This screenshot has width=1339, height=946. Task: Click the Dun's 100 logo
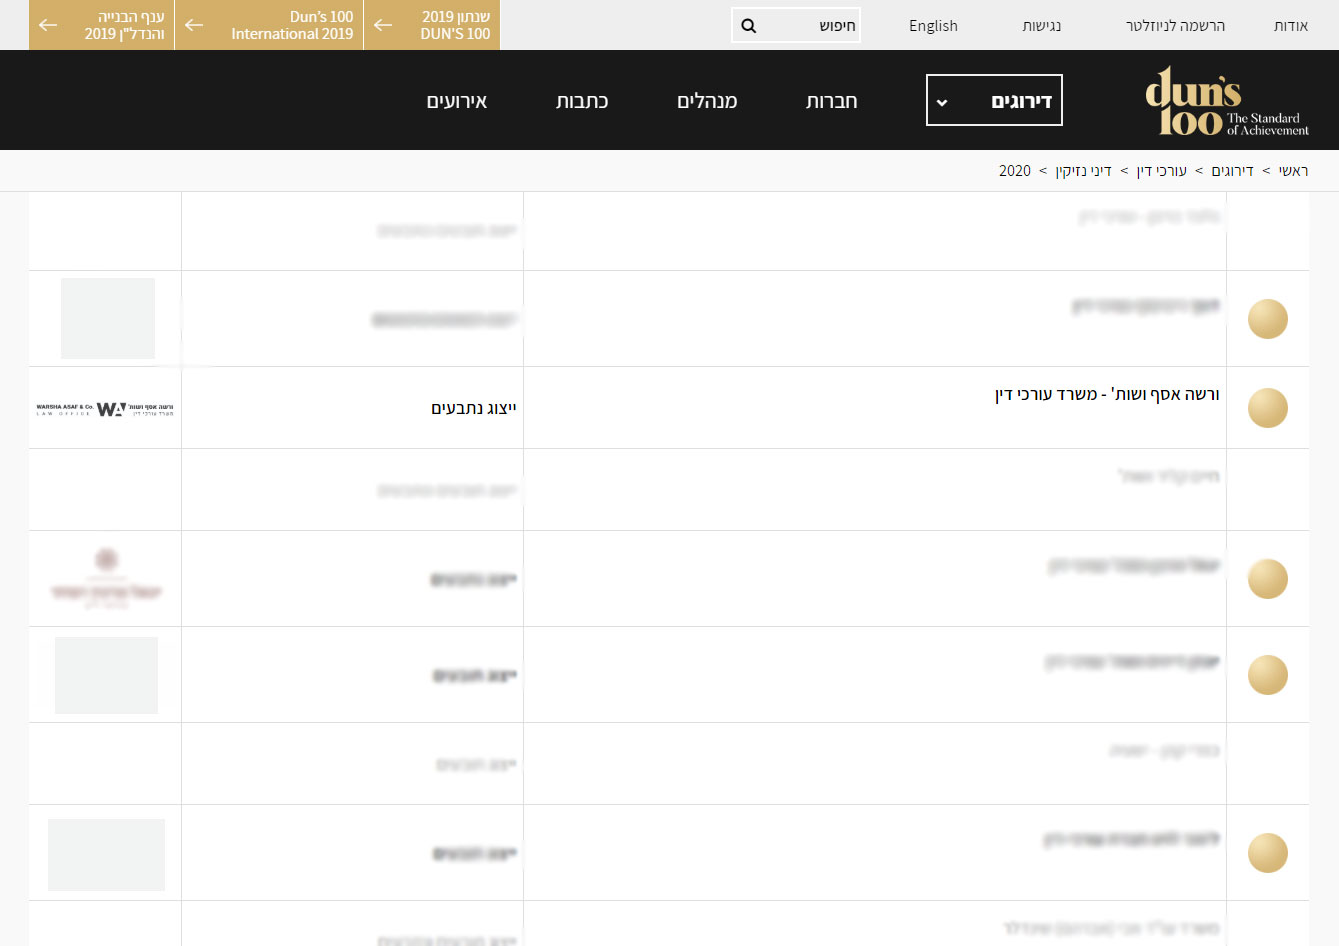[1227, 100]
